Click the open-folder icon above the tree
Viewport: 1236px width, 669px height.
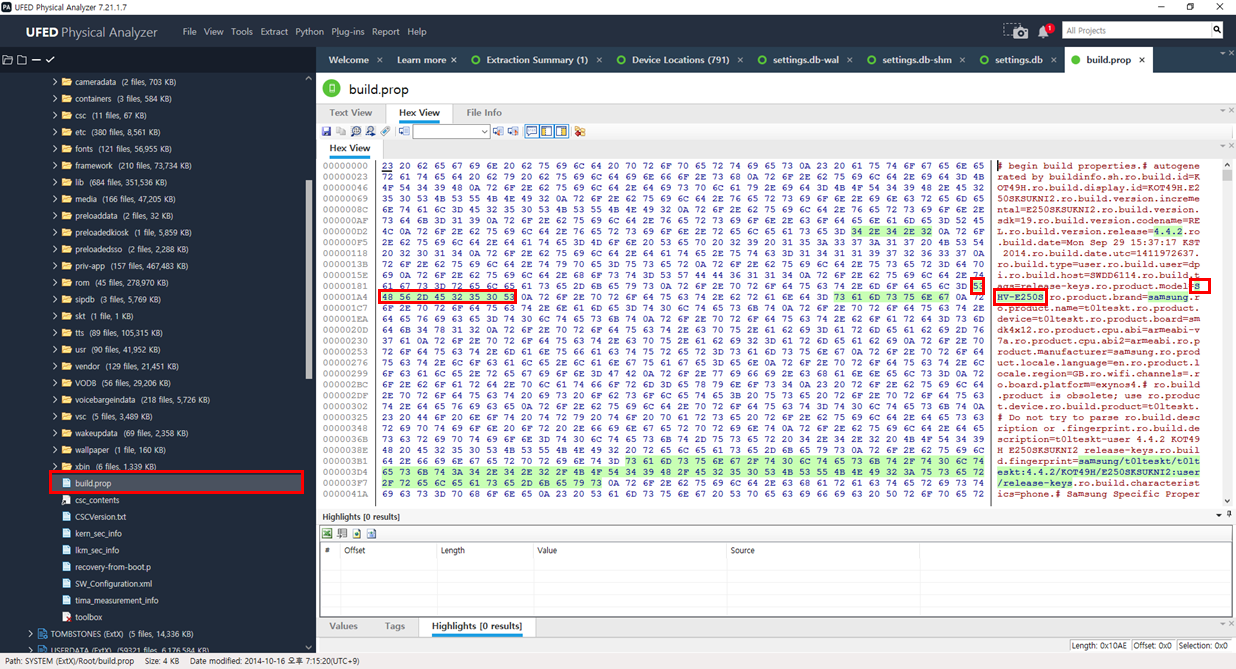pyautogui.click(x=8, y=60)
